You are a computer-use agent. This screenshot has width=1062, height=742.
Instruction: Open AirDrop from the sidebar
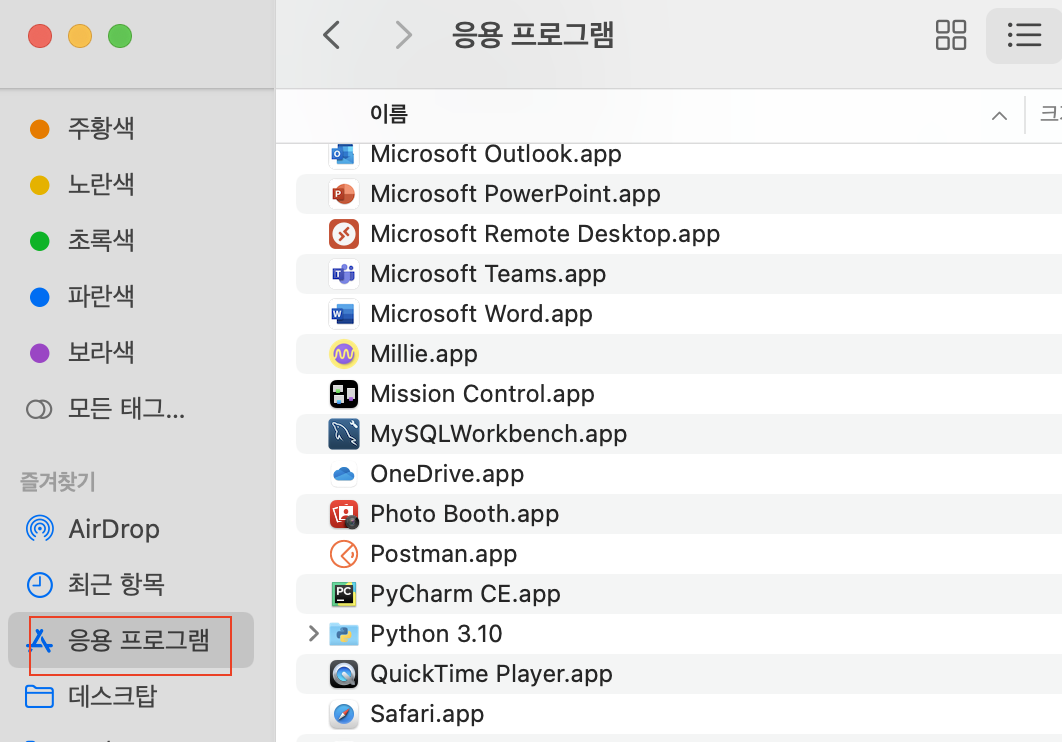[x=114, y=529]
